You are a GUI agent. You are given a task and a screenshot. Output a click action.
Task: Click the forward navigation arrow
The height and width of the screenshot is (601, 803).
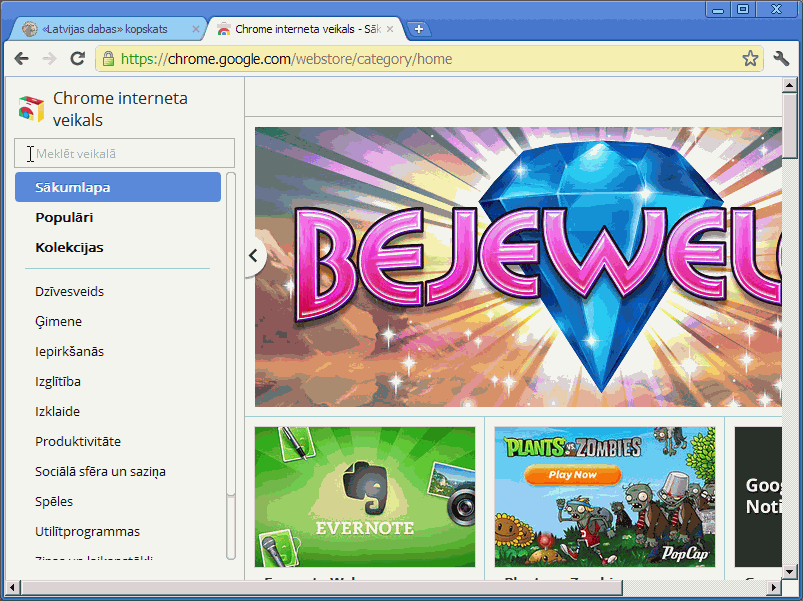(x=49, y=59)
